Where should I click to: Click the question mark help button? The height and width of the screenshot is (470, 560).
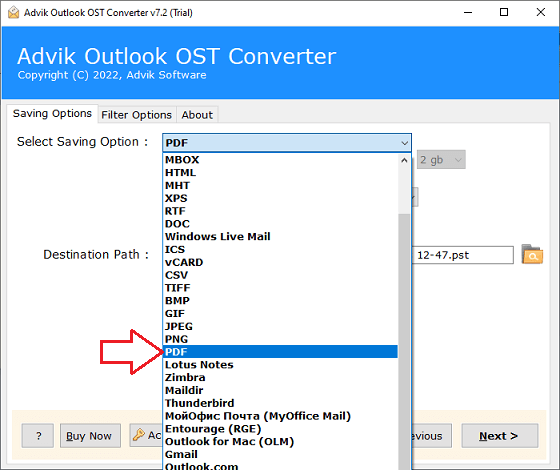[38, 436]
